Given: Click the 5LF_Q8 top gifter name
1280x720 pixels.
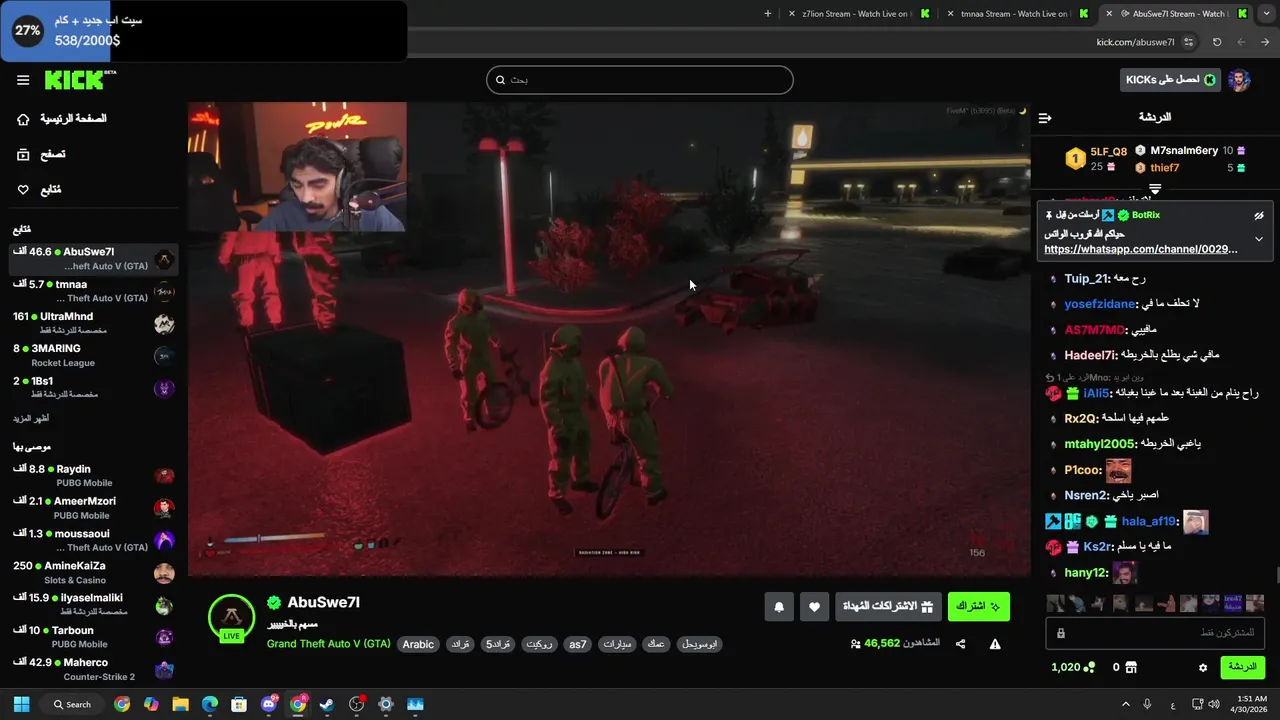Looking at the screenshot, I should [x=1108, y=152].
